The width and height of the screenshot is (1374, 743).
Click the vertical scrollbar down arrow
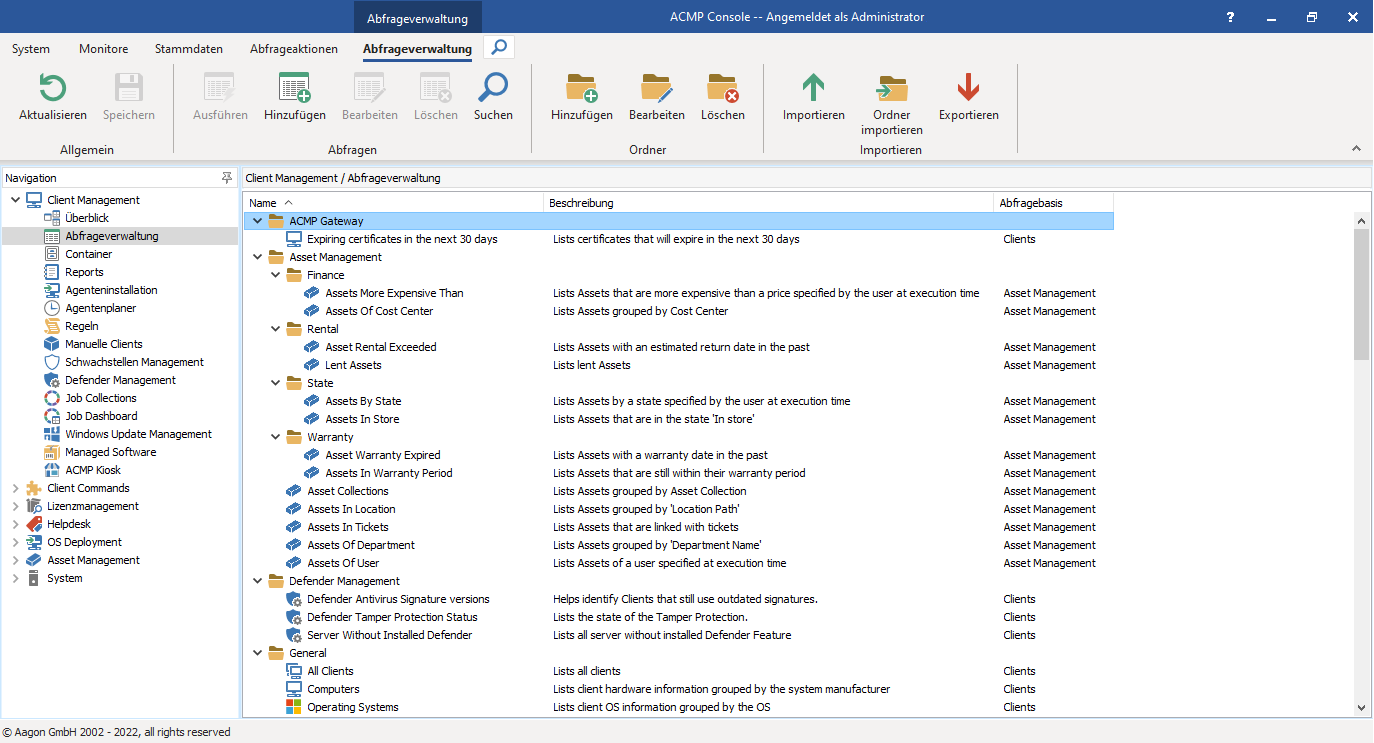point(1362,707)
